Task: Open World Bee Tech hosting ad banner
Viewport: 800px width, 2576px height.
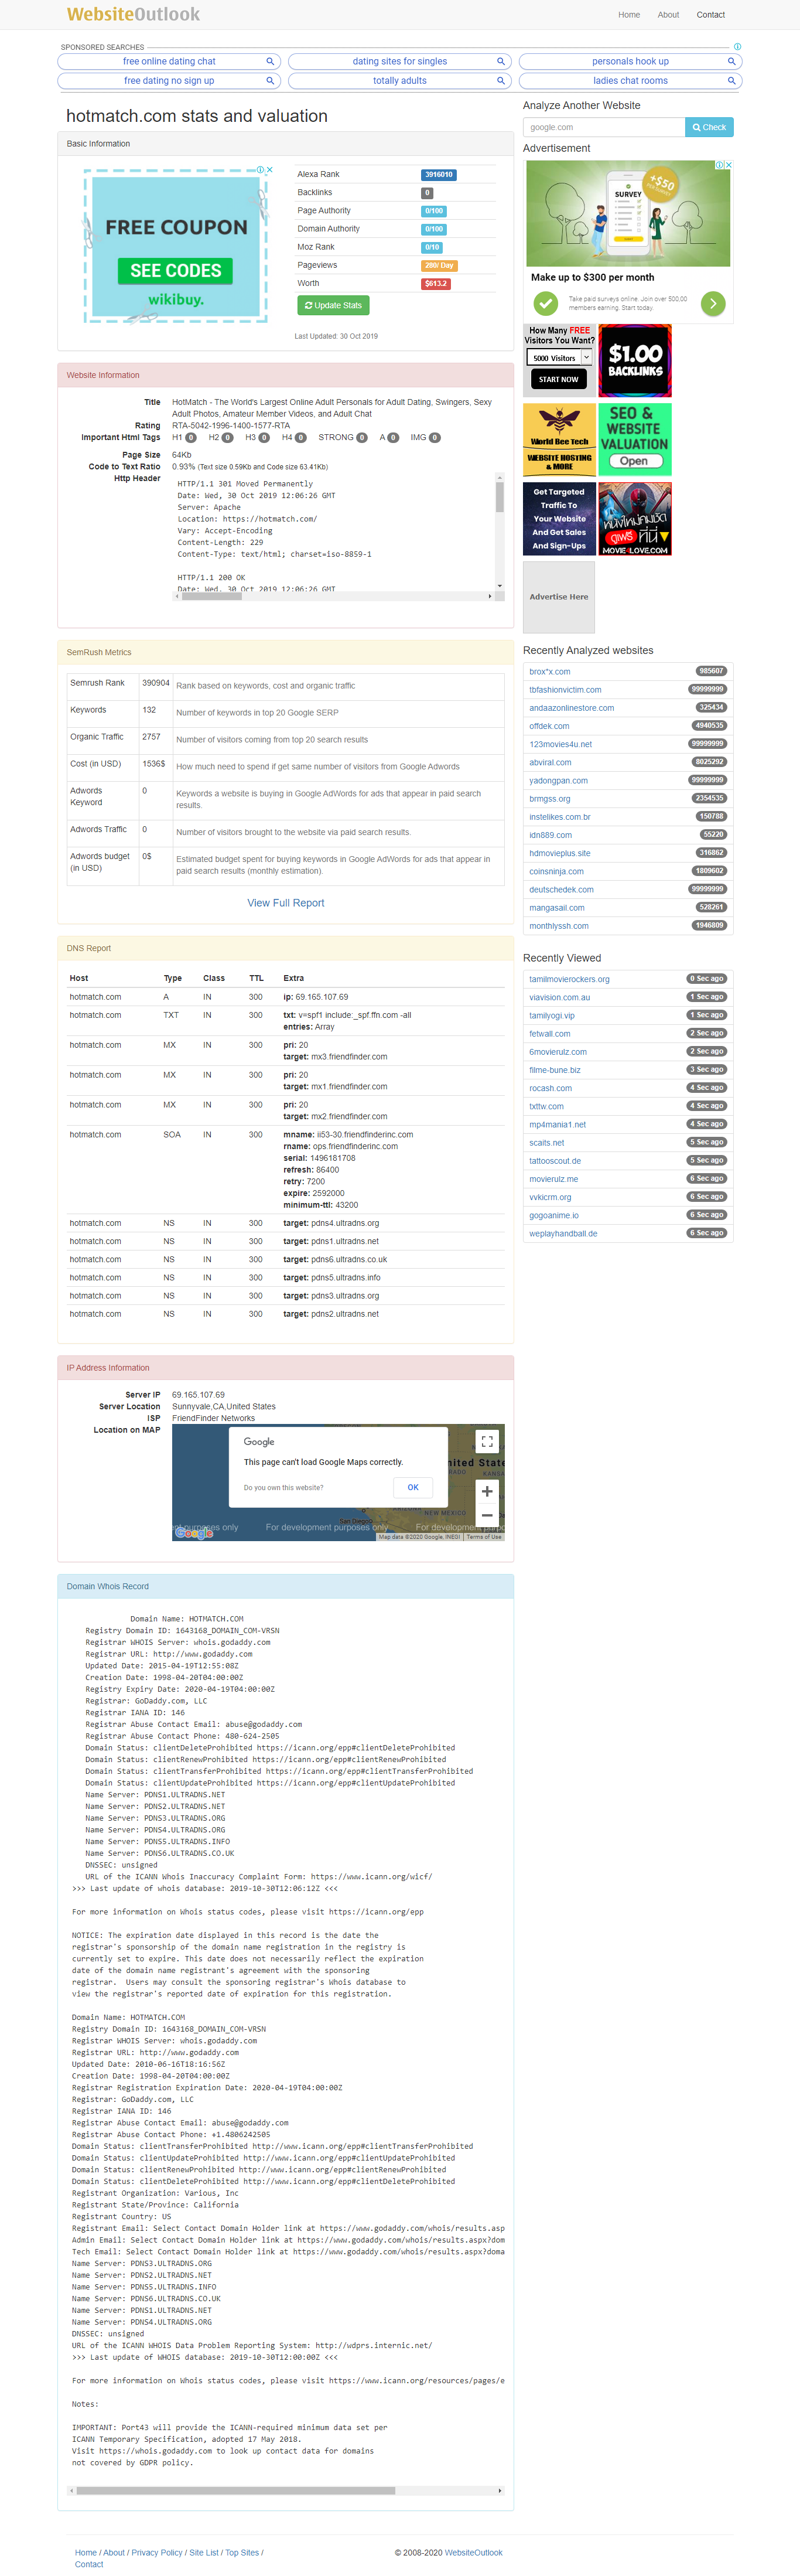Action: 559,439
